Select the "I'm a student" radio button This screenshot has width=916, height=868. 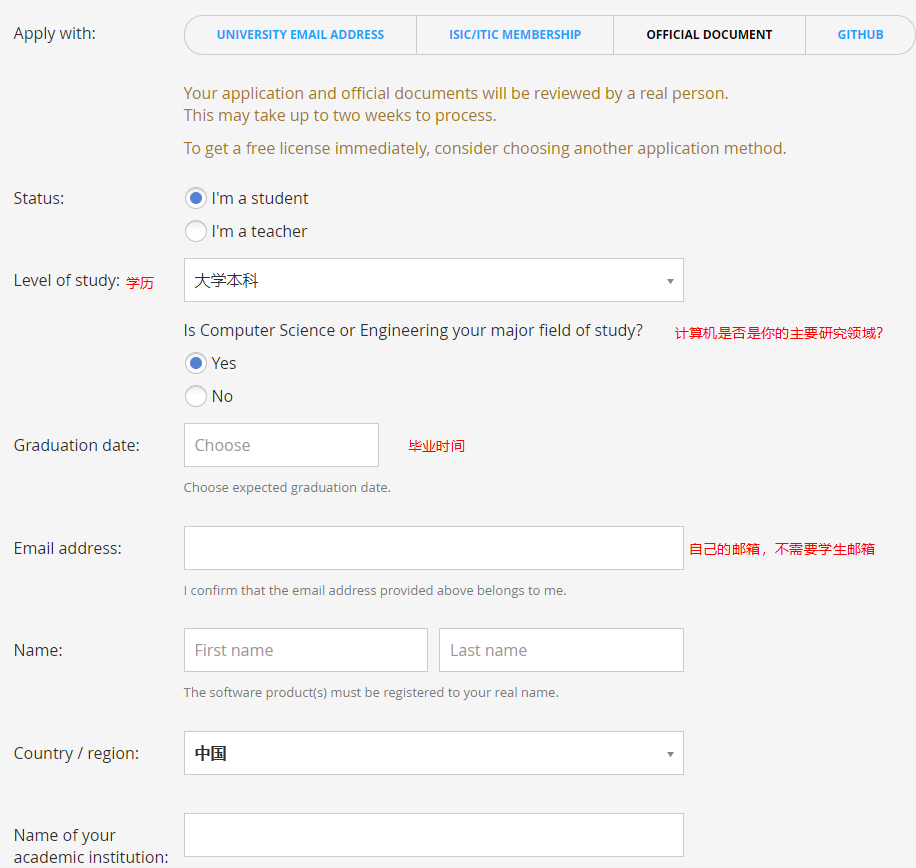196,198
